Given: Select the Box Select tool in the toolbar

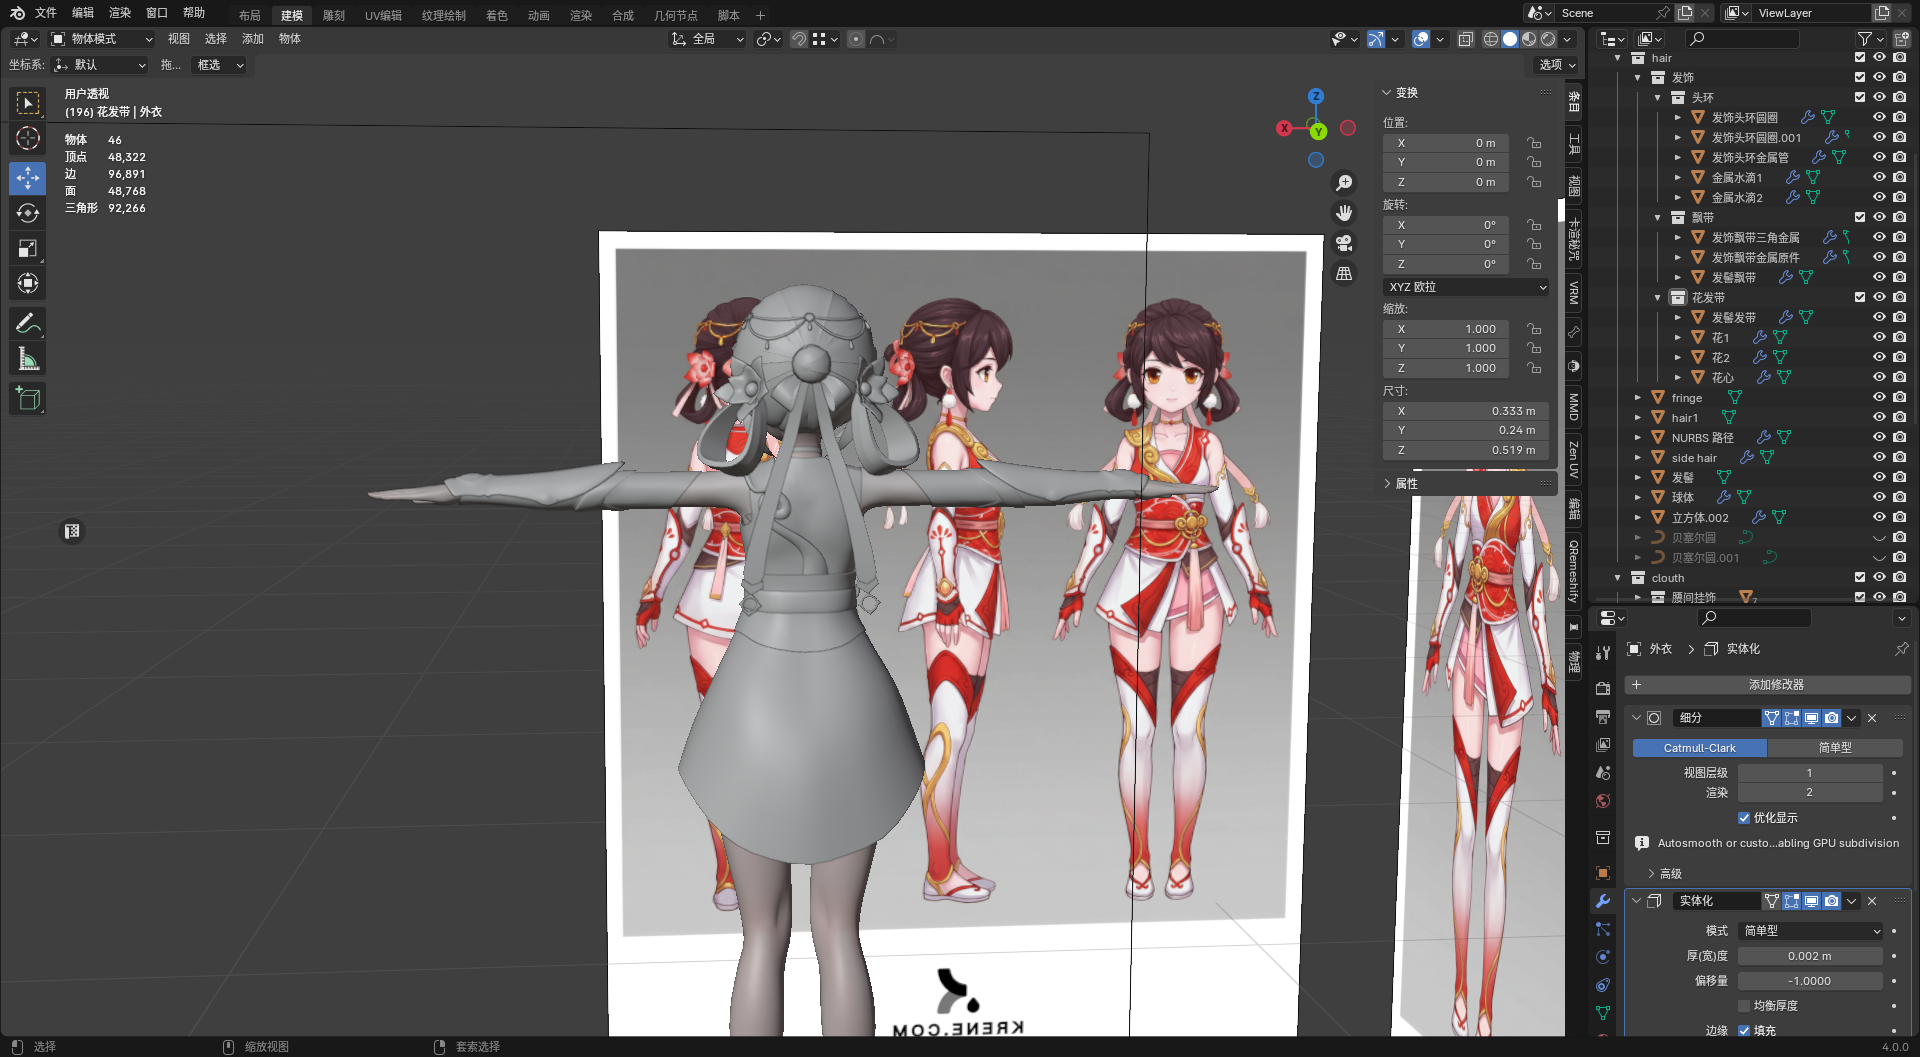Looking at the screenshot, I should coord(28,103).
